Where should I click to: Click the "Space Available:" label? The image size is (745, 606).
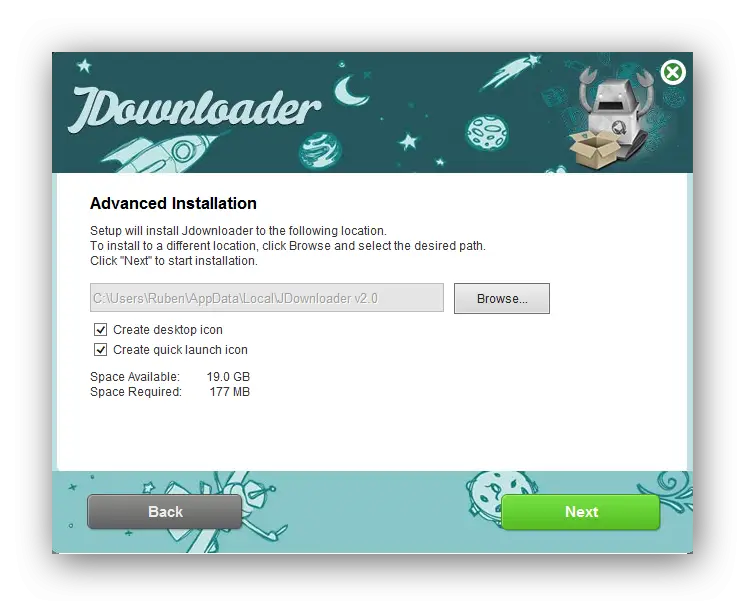(135, 377)
